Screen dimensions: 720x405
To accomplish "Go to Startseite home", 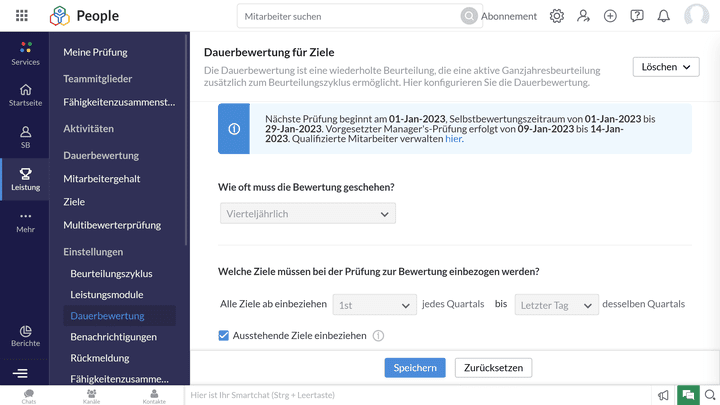I will (x=25, y=95).
